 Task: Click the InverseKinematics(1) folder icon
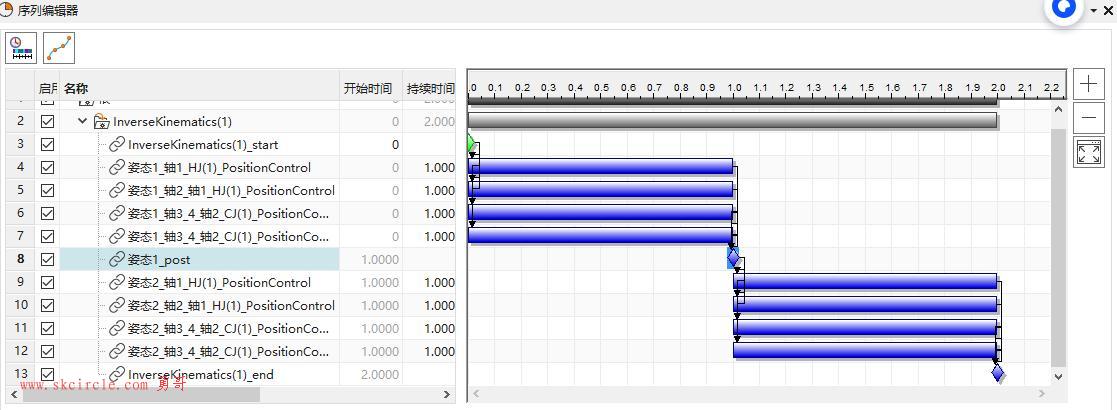(101, 122)
